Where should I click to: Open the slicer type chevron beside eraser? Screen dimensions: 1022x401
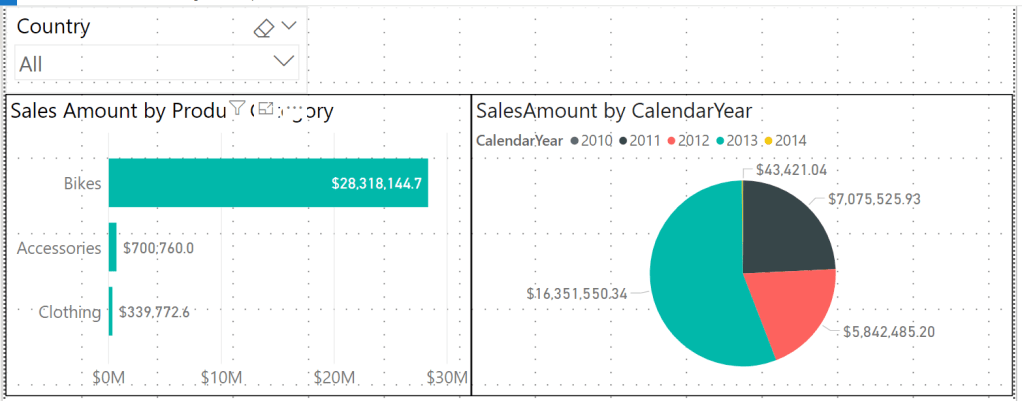[x=290, y=26]
